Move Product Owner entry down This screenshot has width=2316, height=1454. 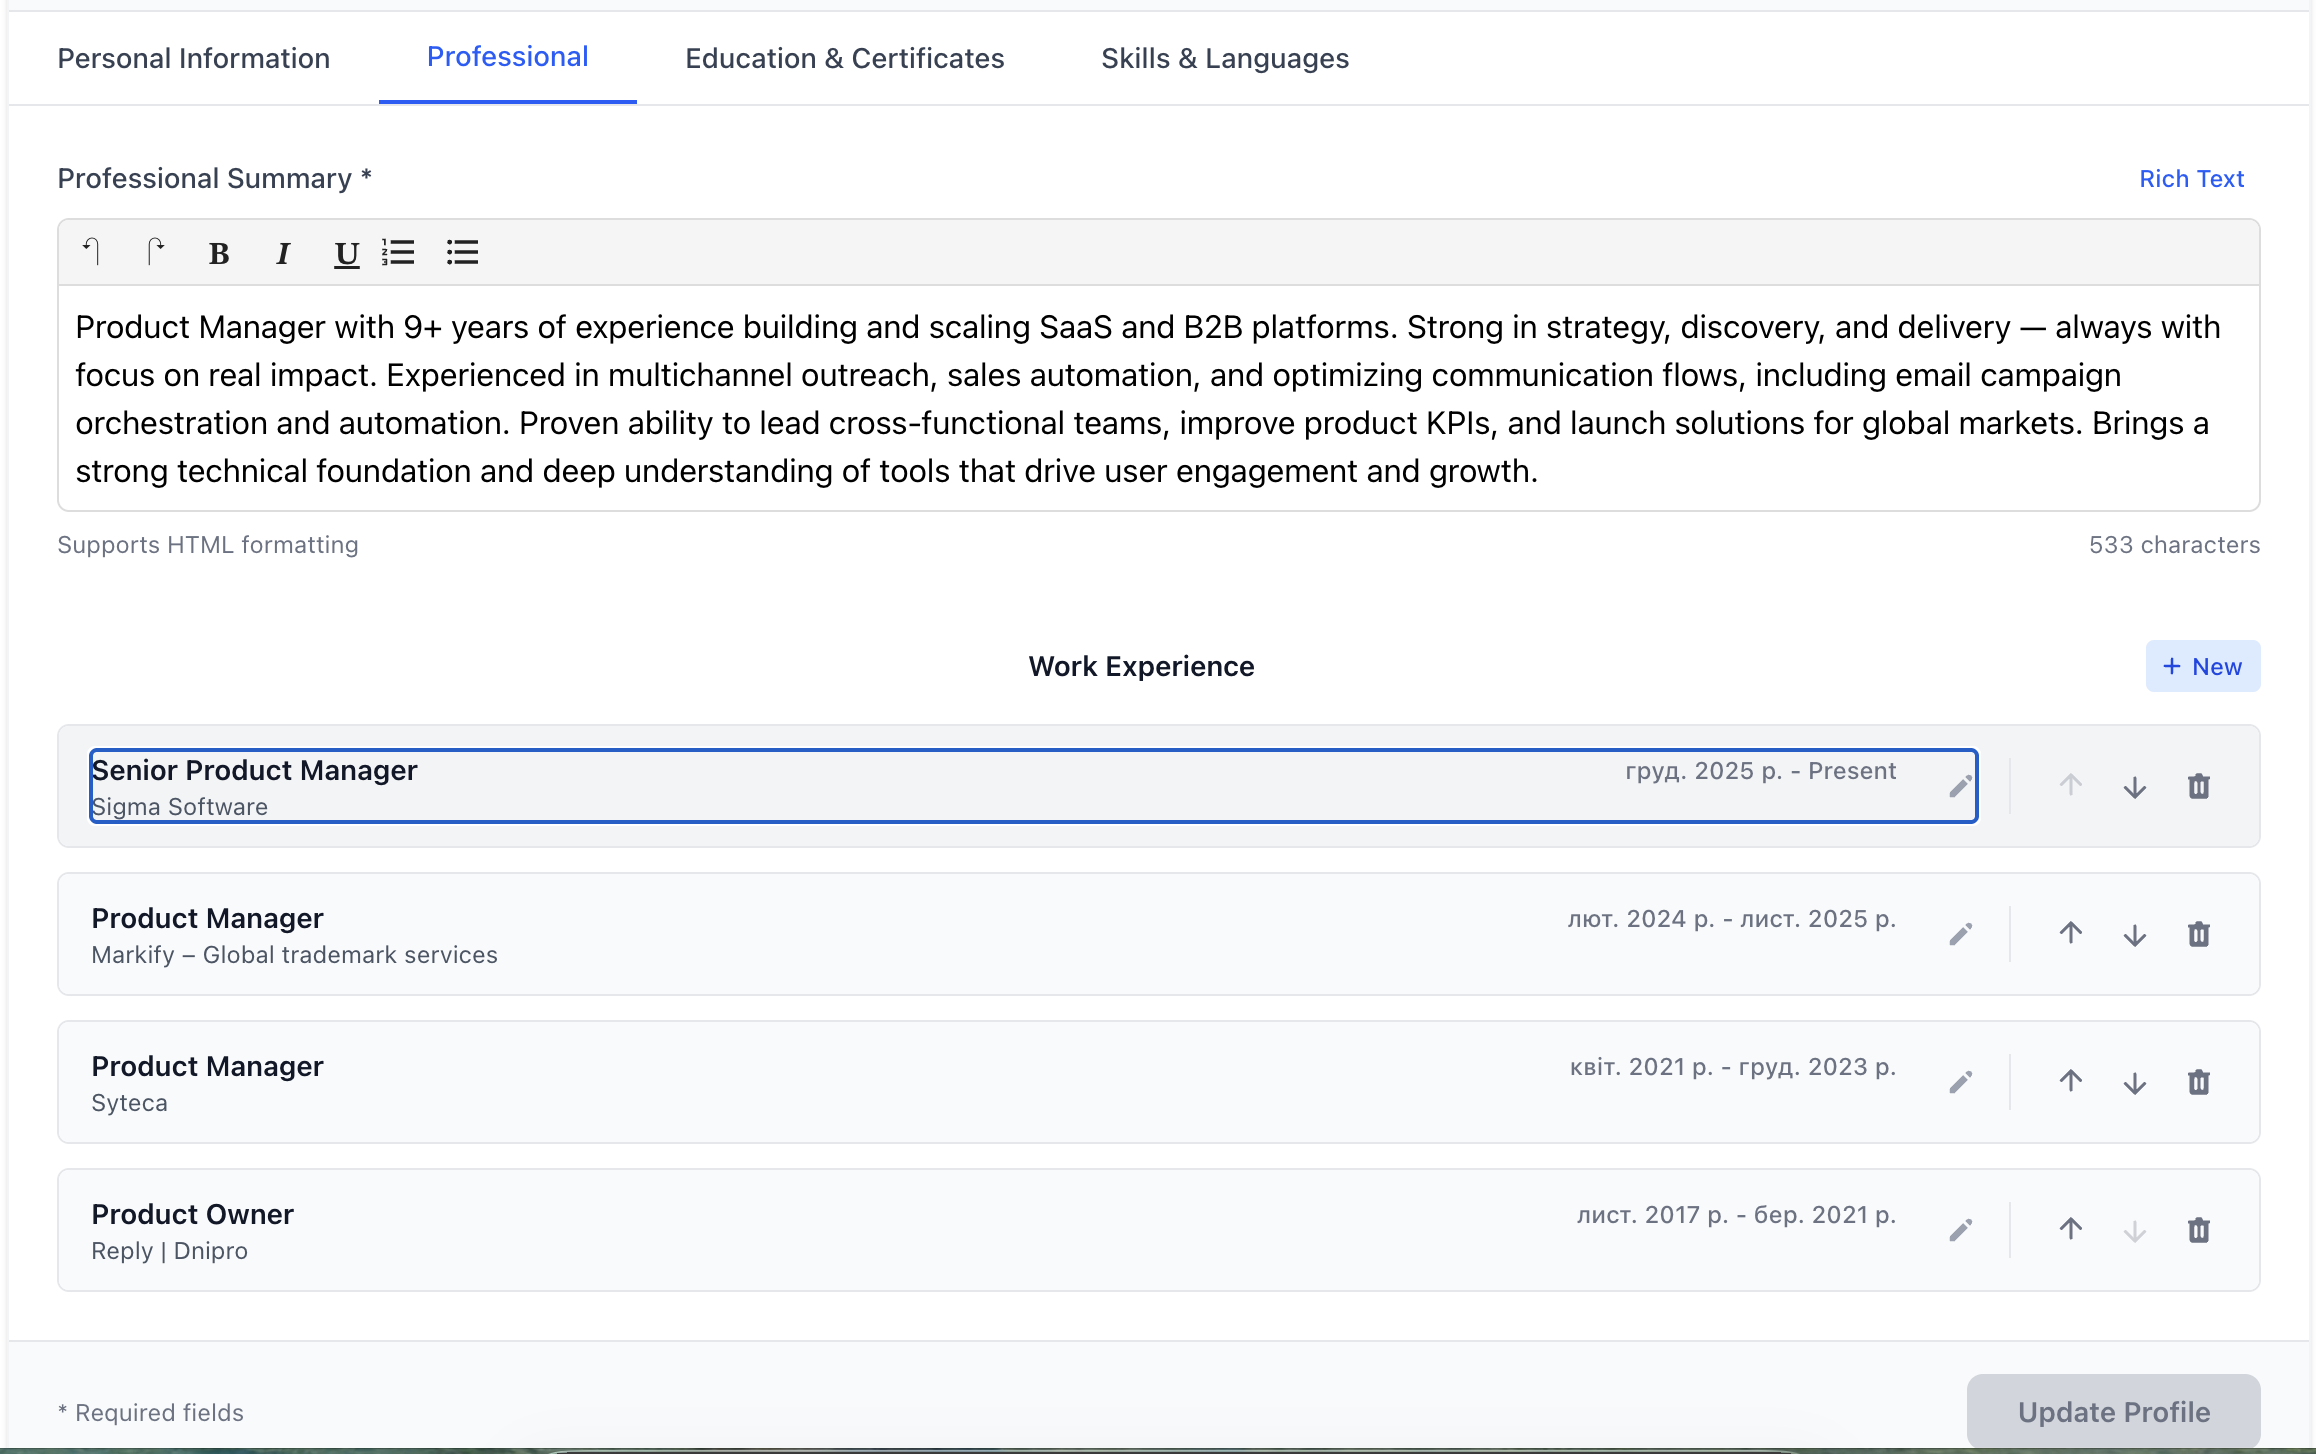pos(2135,1230)
